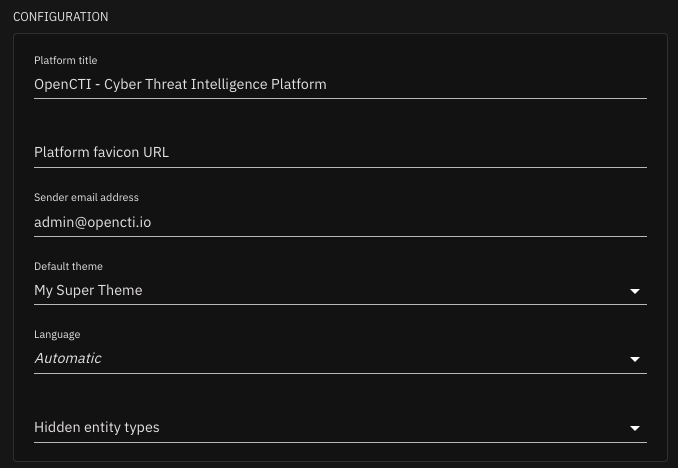Image resolution: width=678 pixels, height=468 pixels.
Task: Click the Default theme label
Action: [x=68, y=266]
